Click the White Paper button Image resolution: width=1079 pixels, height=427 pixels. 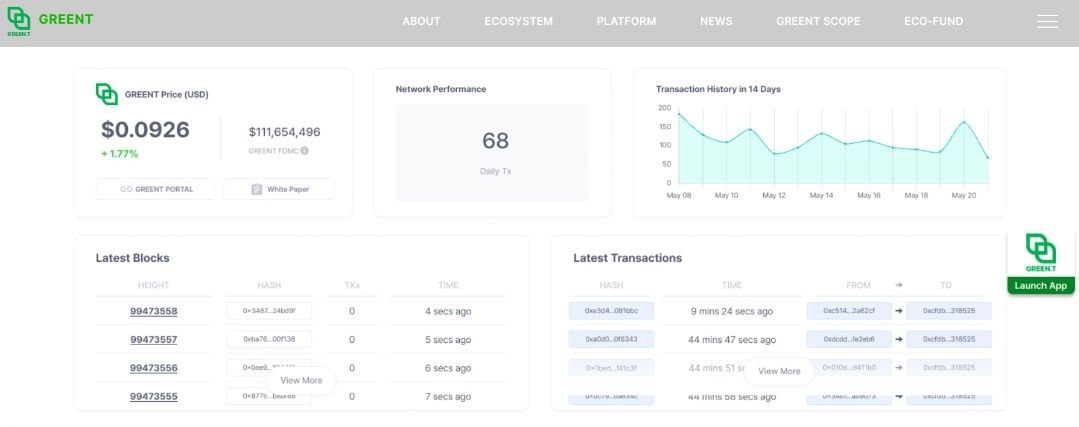tap(279, 189)
